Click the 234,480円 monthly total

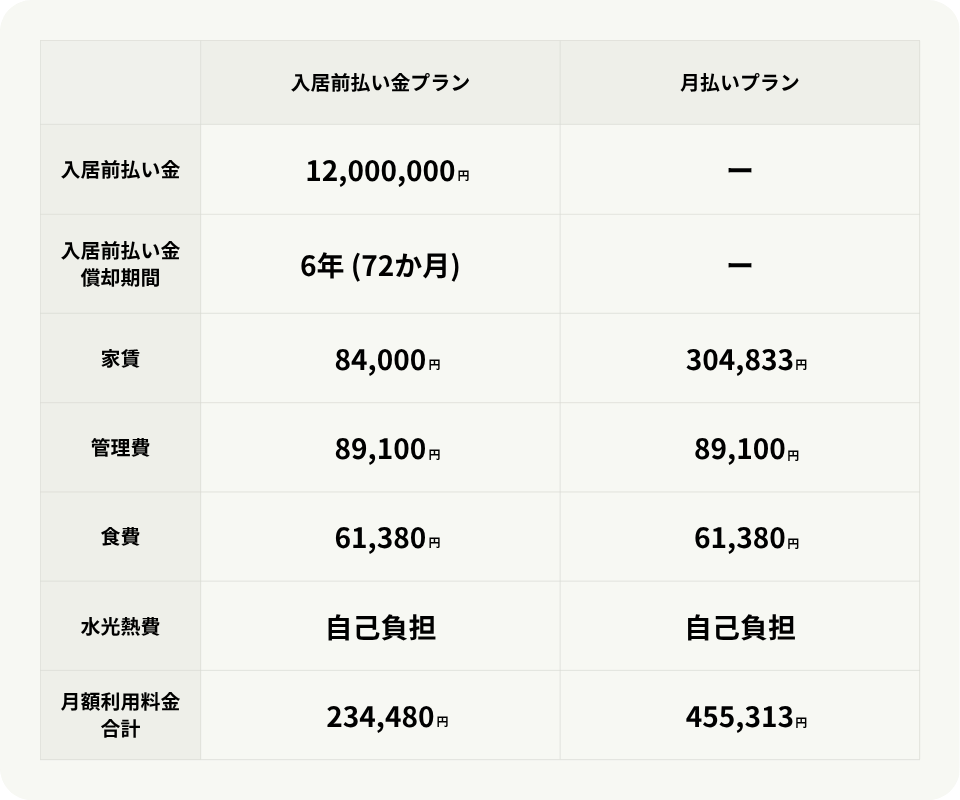387,717
